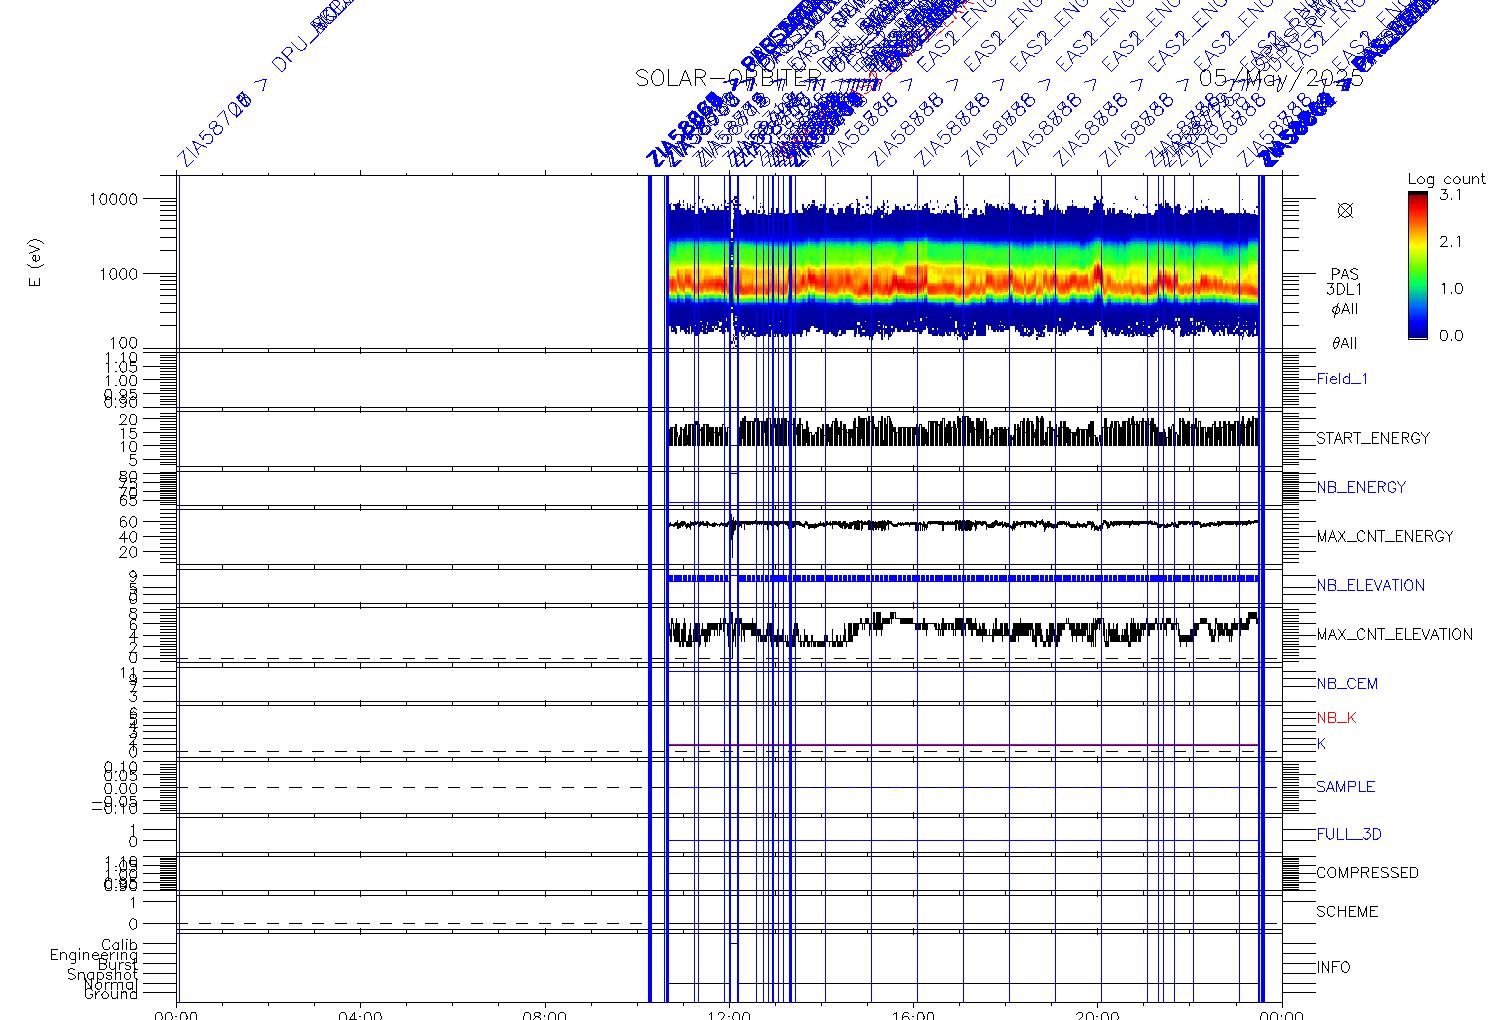Select the COMPRESSED panel label

(1367, 873)
